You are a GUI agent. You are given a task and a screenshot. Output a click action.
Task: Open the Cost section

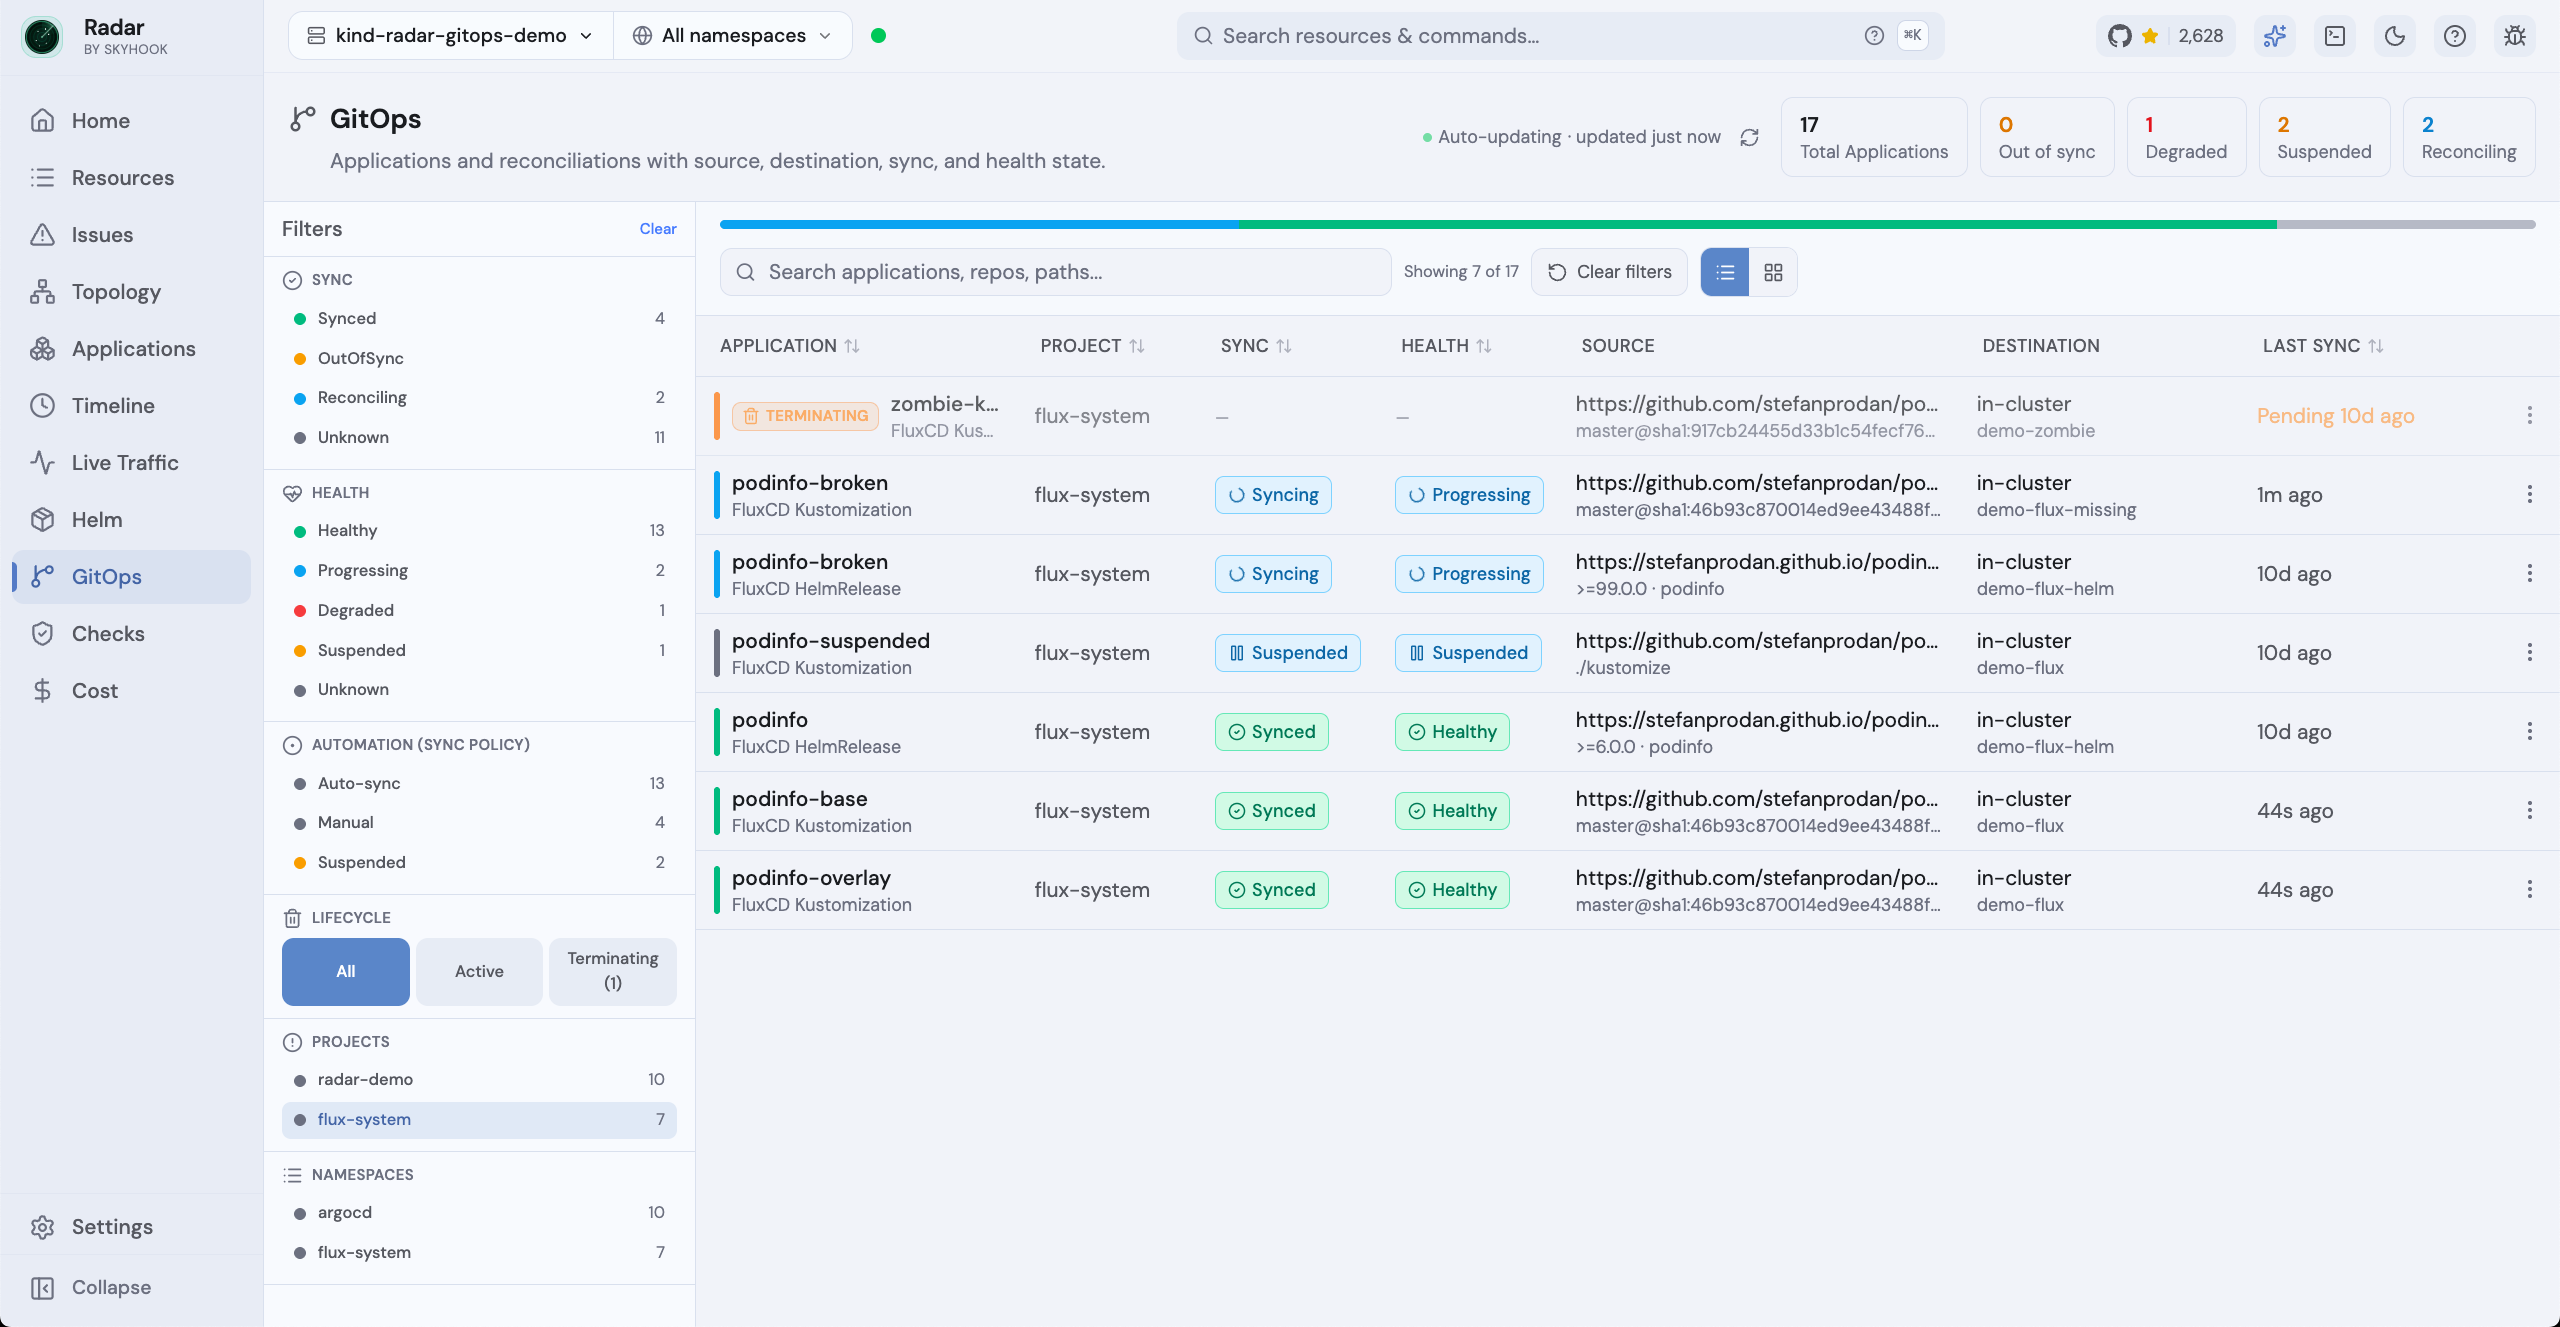(x=131, y=691)
